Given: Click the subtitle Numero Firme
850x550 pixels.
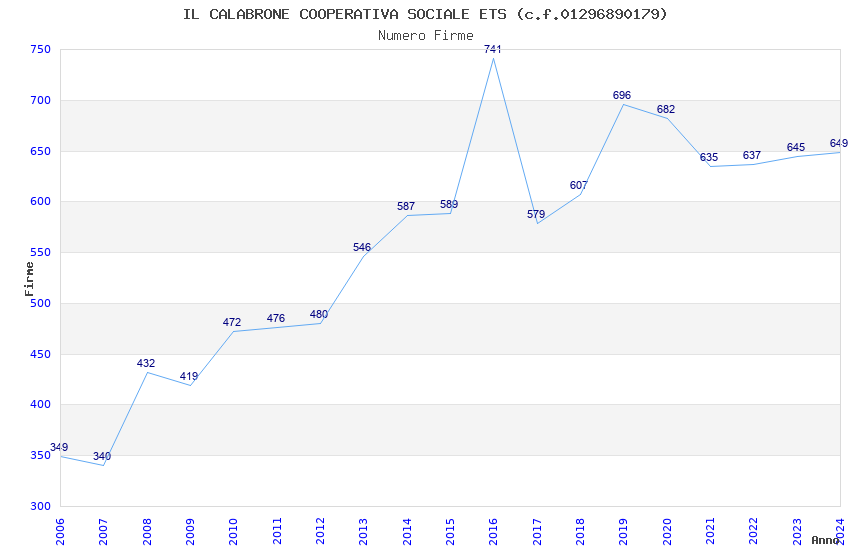Looking at the screenshot, I should (426, 36).
